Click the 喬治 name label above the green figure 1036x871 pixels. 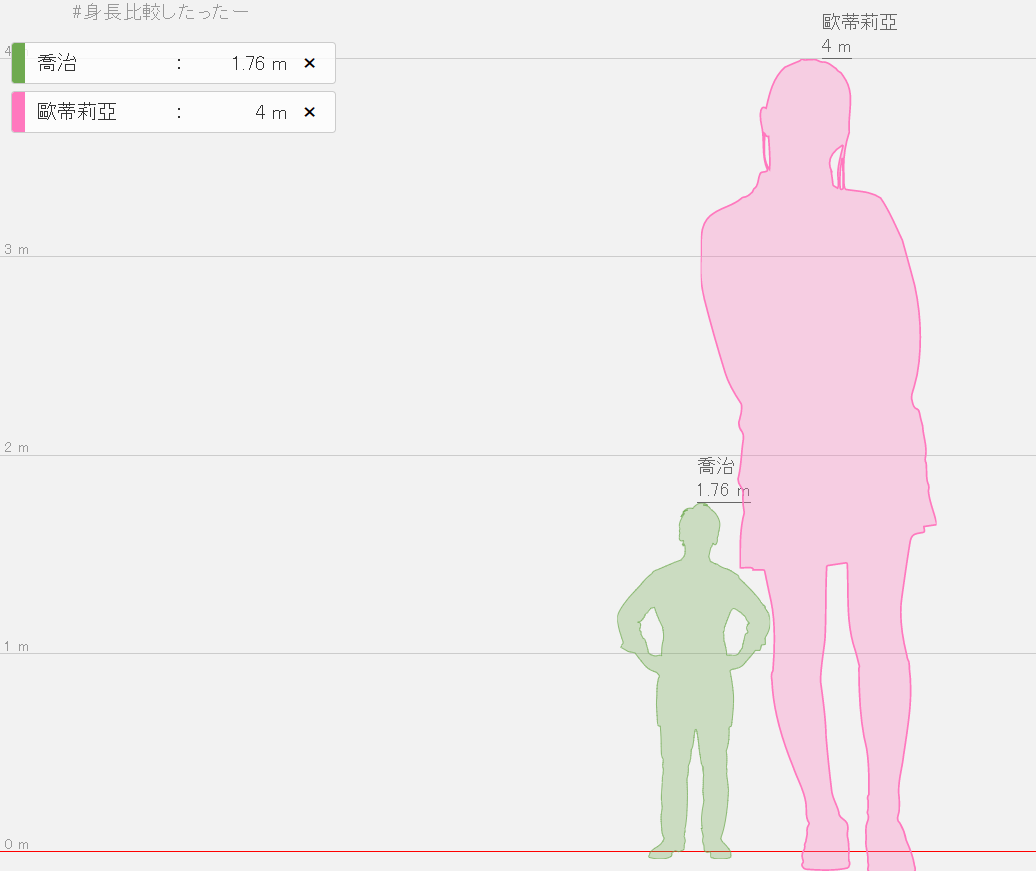coord(715,467)
